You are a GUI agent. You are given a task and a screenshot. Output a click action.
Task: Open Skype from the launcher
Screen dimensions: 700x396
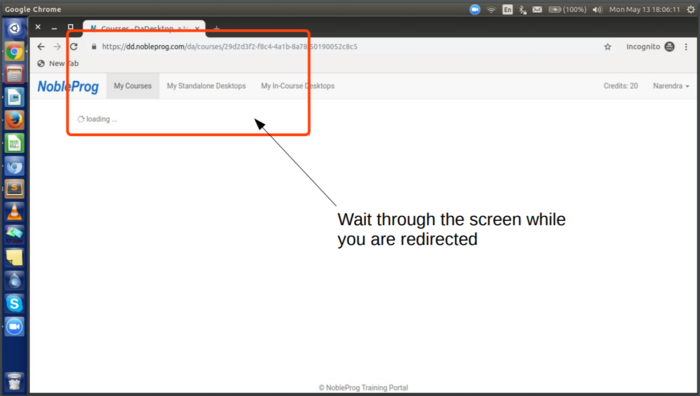tap(14, 304)
